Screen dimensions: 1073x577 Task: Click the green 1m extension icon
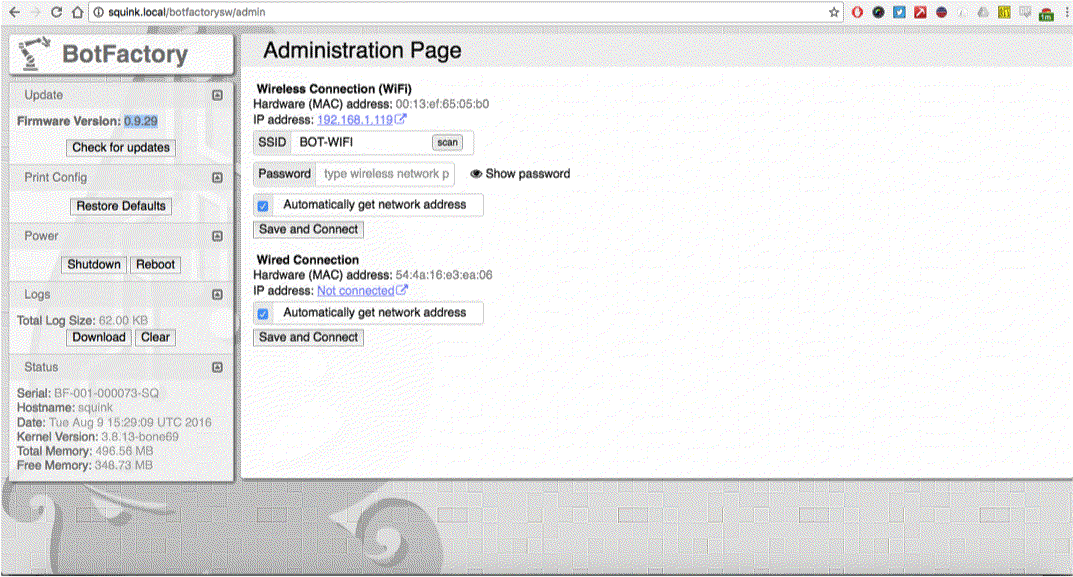click(1049, 12)
